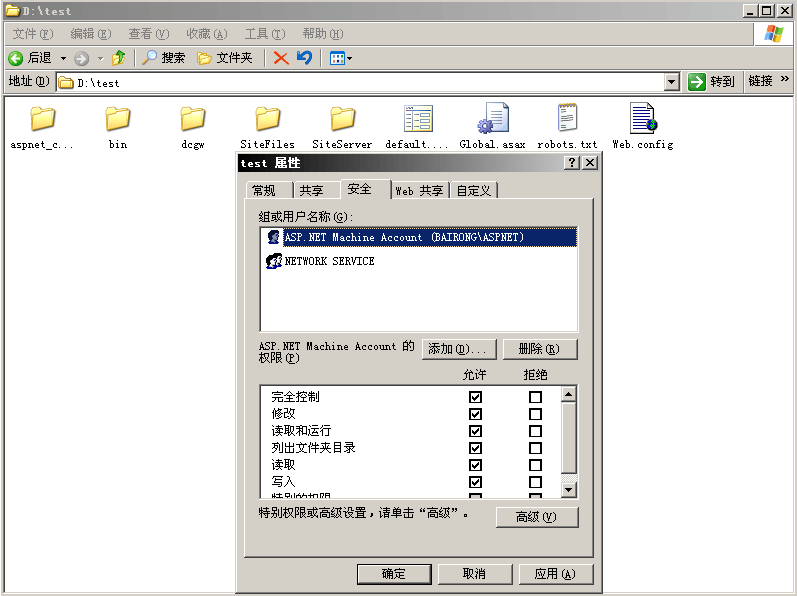
Task: Select the SiteServer folder icon
Action: [343, 119]
